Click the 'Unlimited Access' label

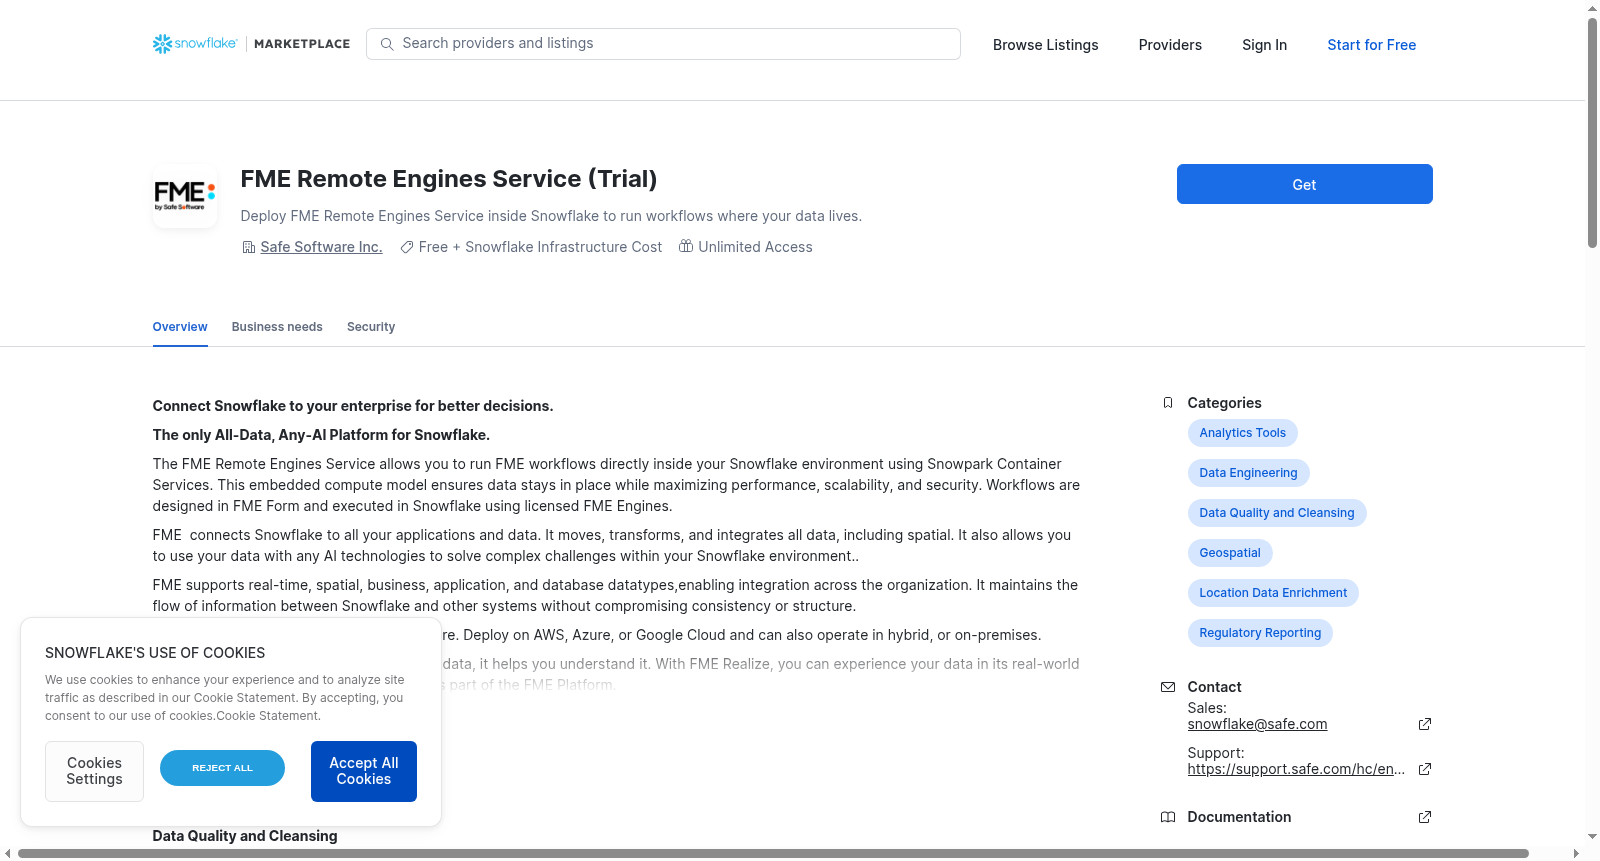[755, 247]
